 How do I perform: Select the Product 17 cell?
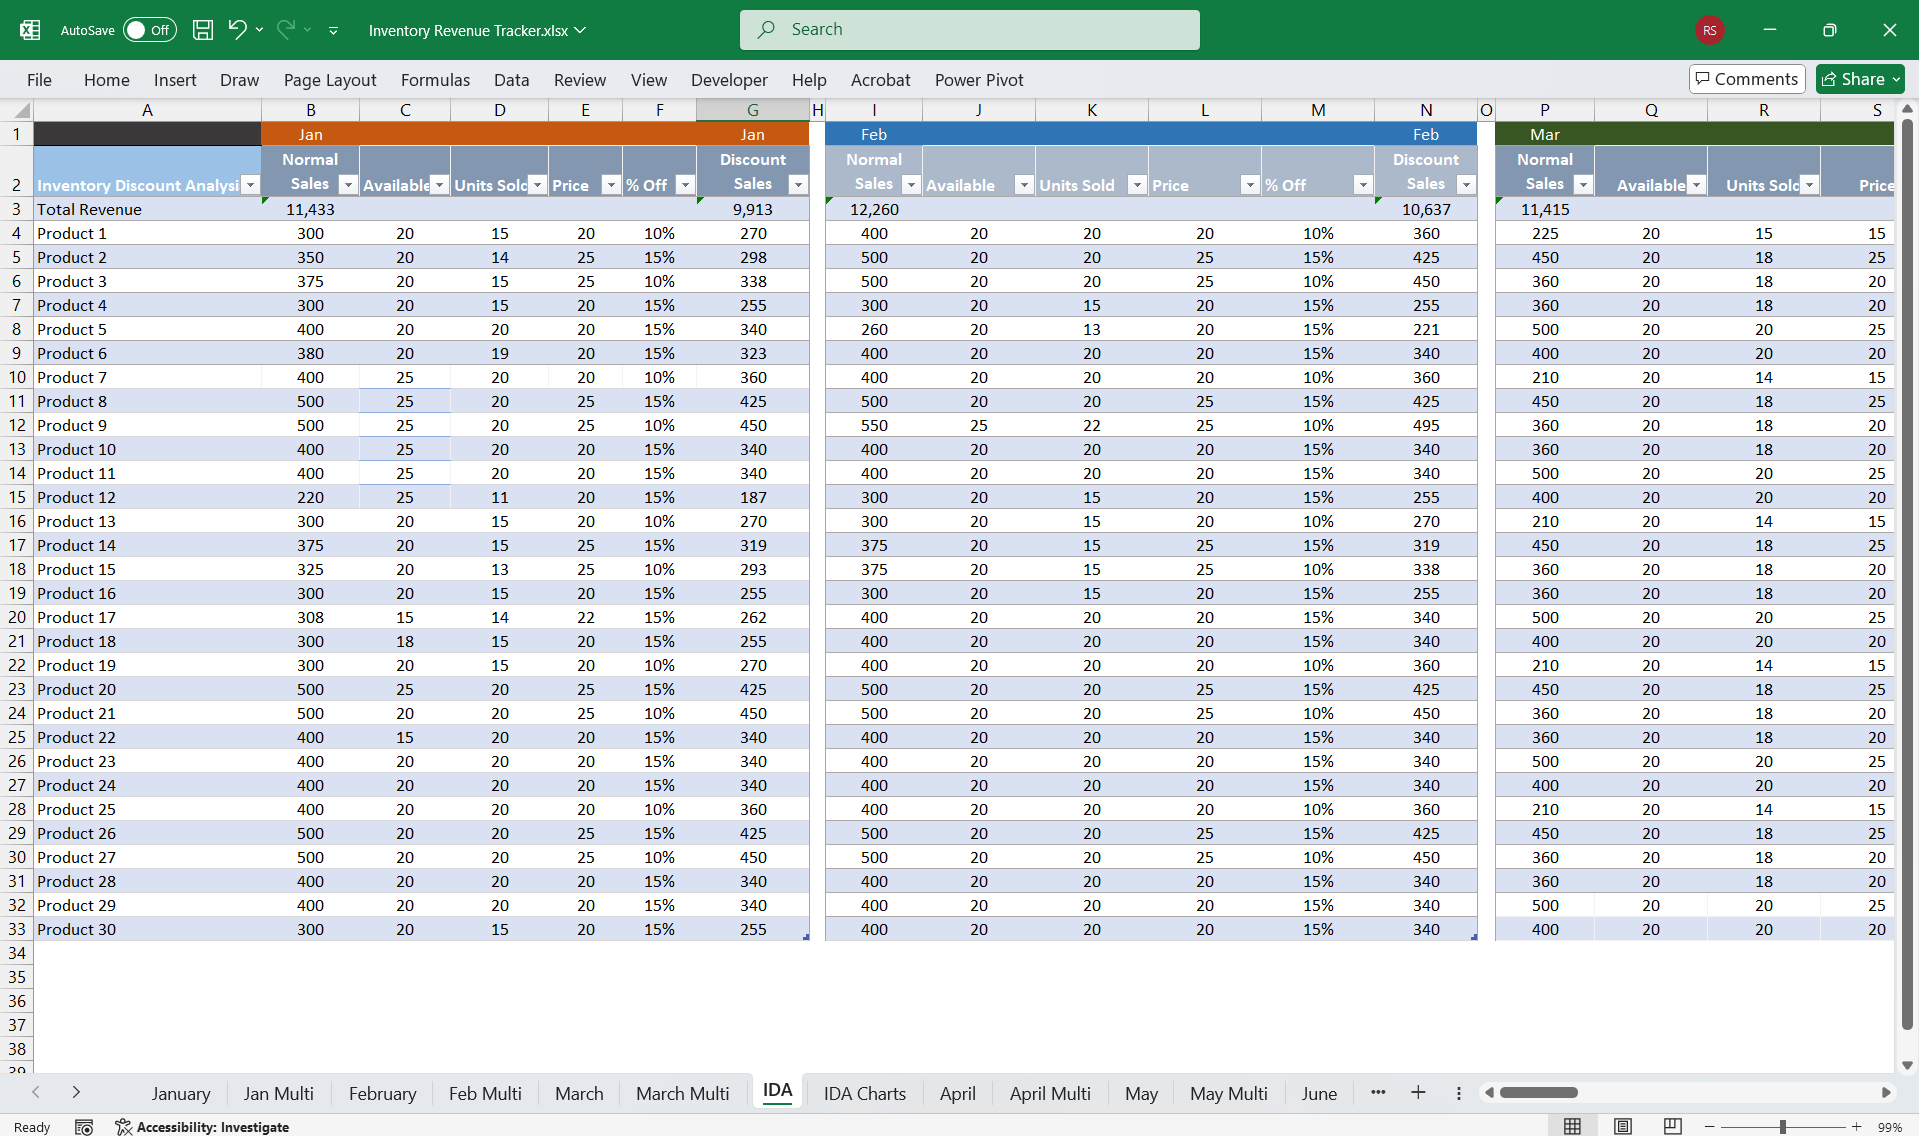(x=147, y=617)
